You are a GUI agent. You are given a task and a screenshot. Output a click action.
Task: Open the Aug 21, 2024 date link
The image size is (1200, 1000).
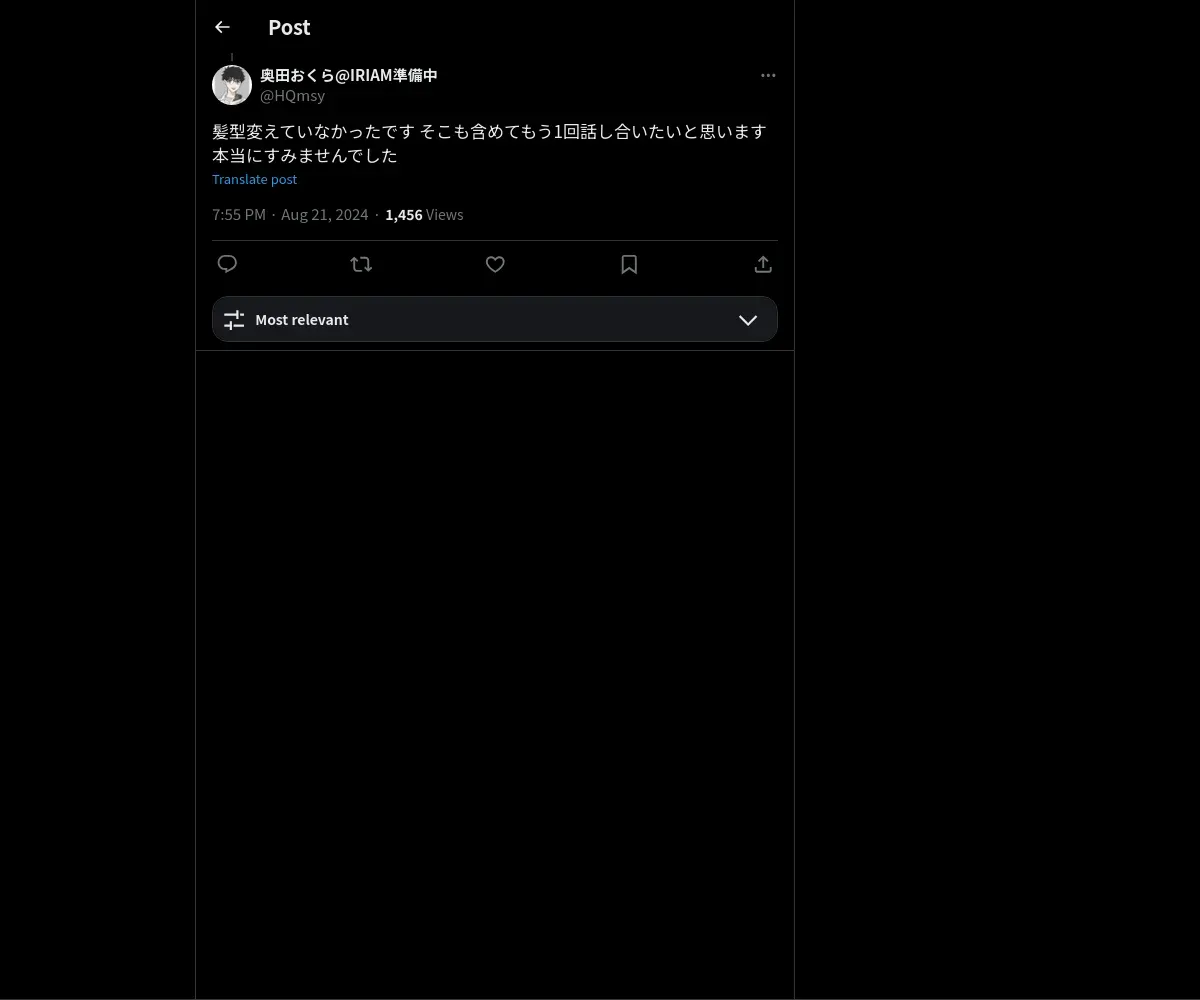point(325,214)
